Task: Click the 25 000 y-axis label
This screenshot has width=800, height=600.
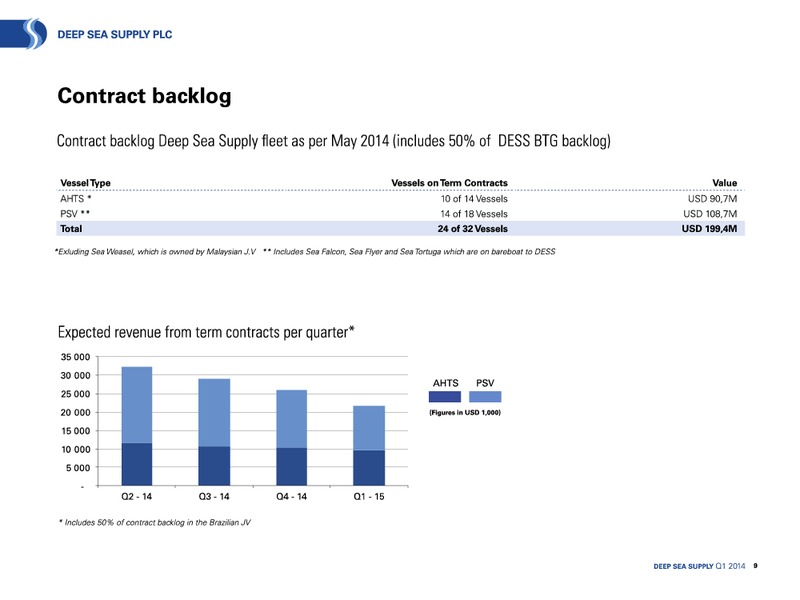Action: (x=76, y=394)
